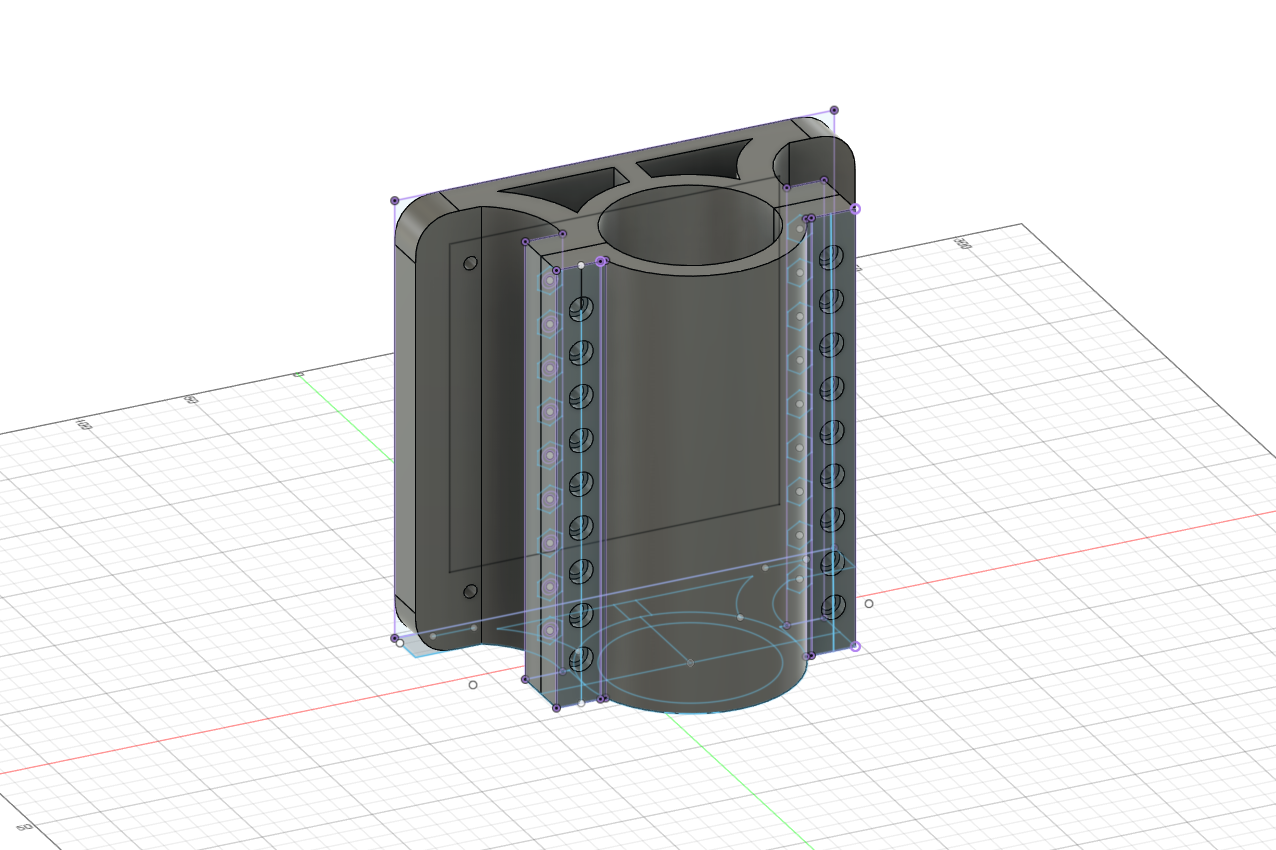Select sketch point above the model's top-right corner

pyautogui.click(x=834, y=110)
